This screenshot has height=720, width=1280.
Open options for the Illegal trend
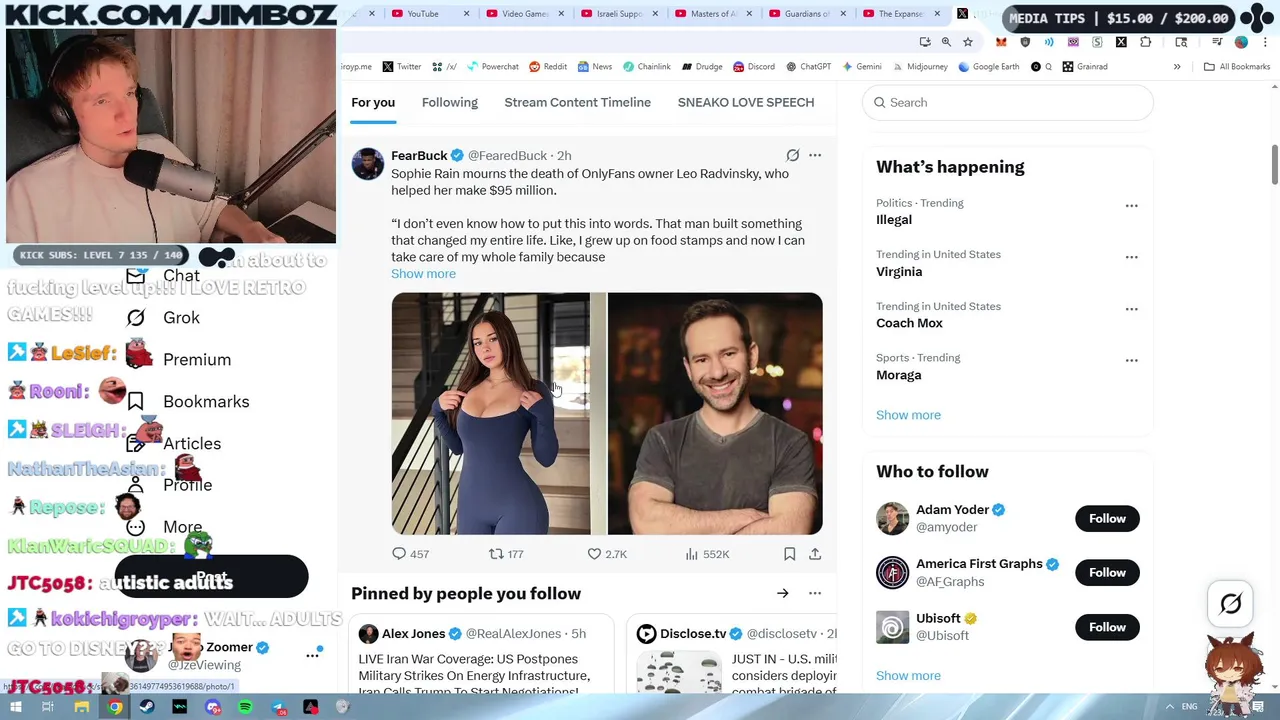pyautogui.click(x=1131, y=206)
